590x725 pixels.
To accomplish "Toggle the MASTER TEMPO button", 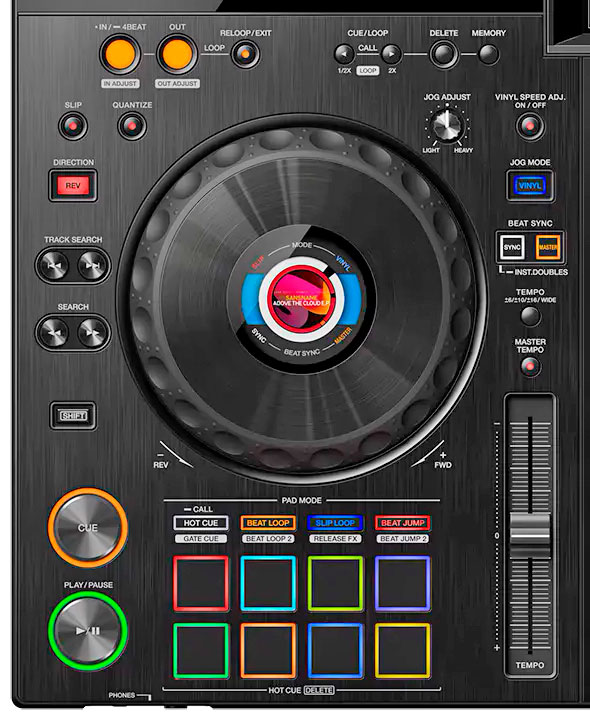I will pyautogui.click(x=530, y=367).
